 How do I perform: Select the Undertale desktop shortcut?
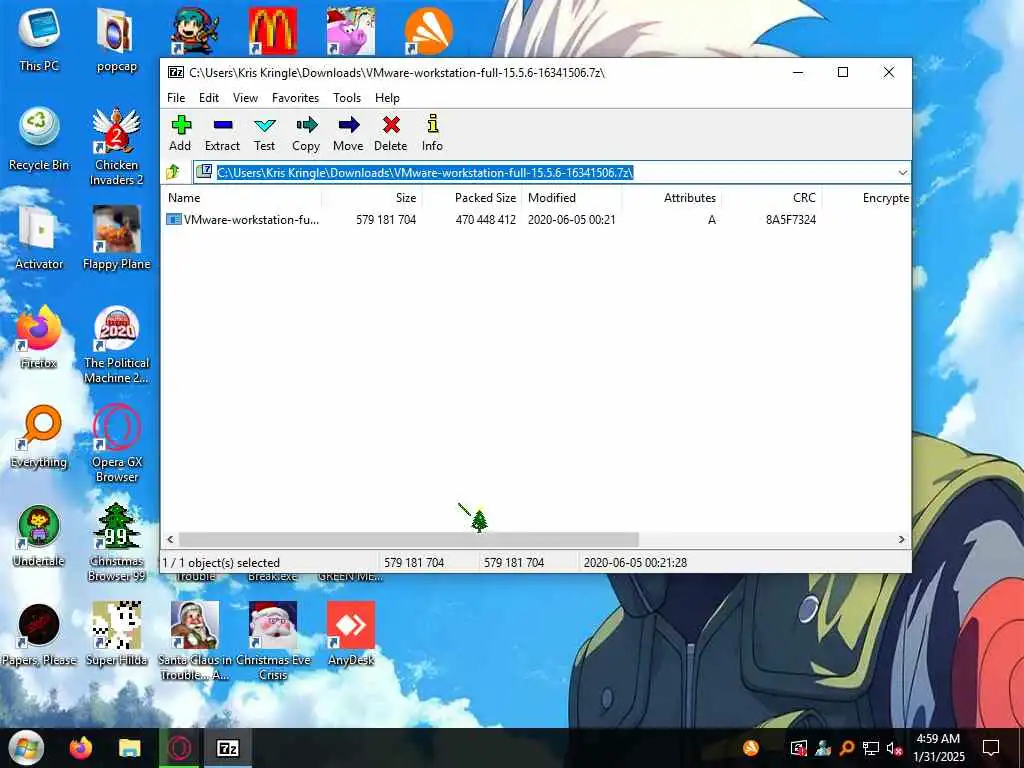click(x=39, y=536)
